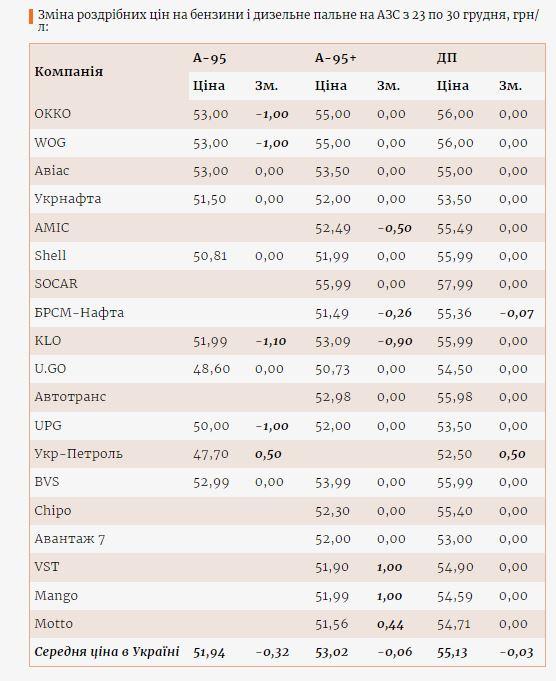Screen dimensions: 556x681
Task: Select the SOCAR diesel price 57,99
Action: 455,284
